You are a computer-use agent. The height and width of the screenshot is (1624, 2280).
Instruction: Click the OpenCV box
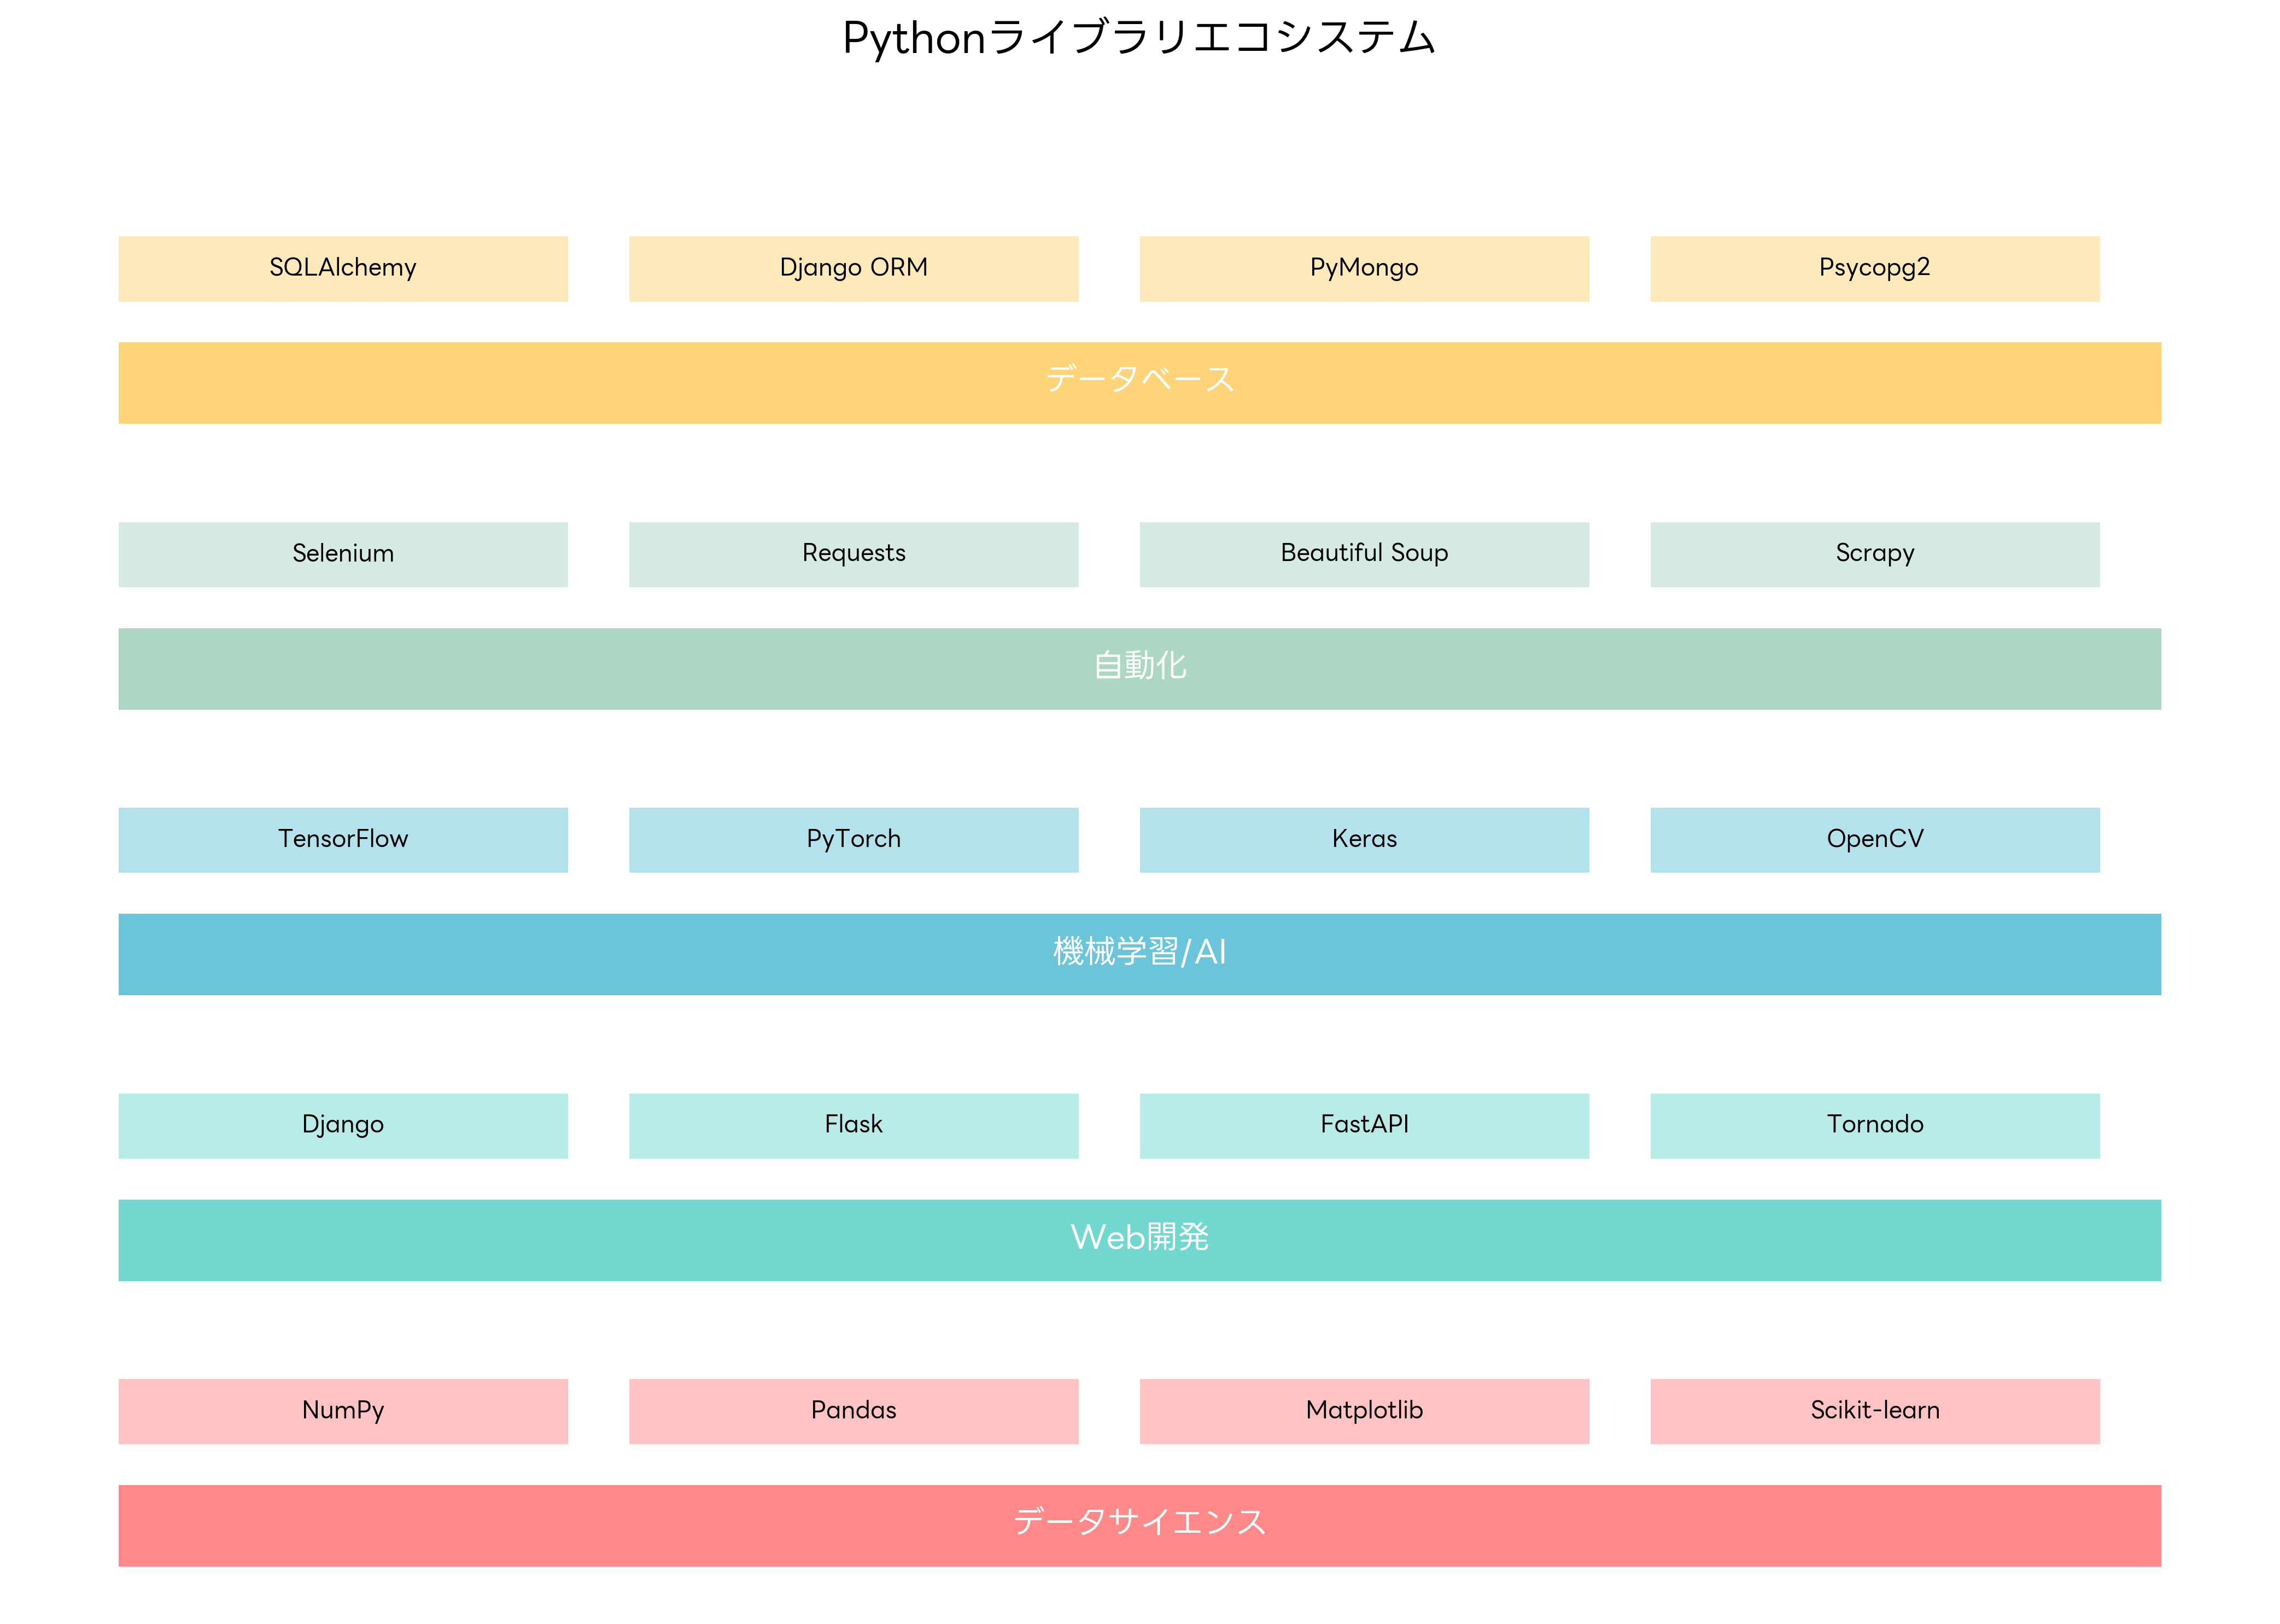point(1875,840)
